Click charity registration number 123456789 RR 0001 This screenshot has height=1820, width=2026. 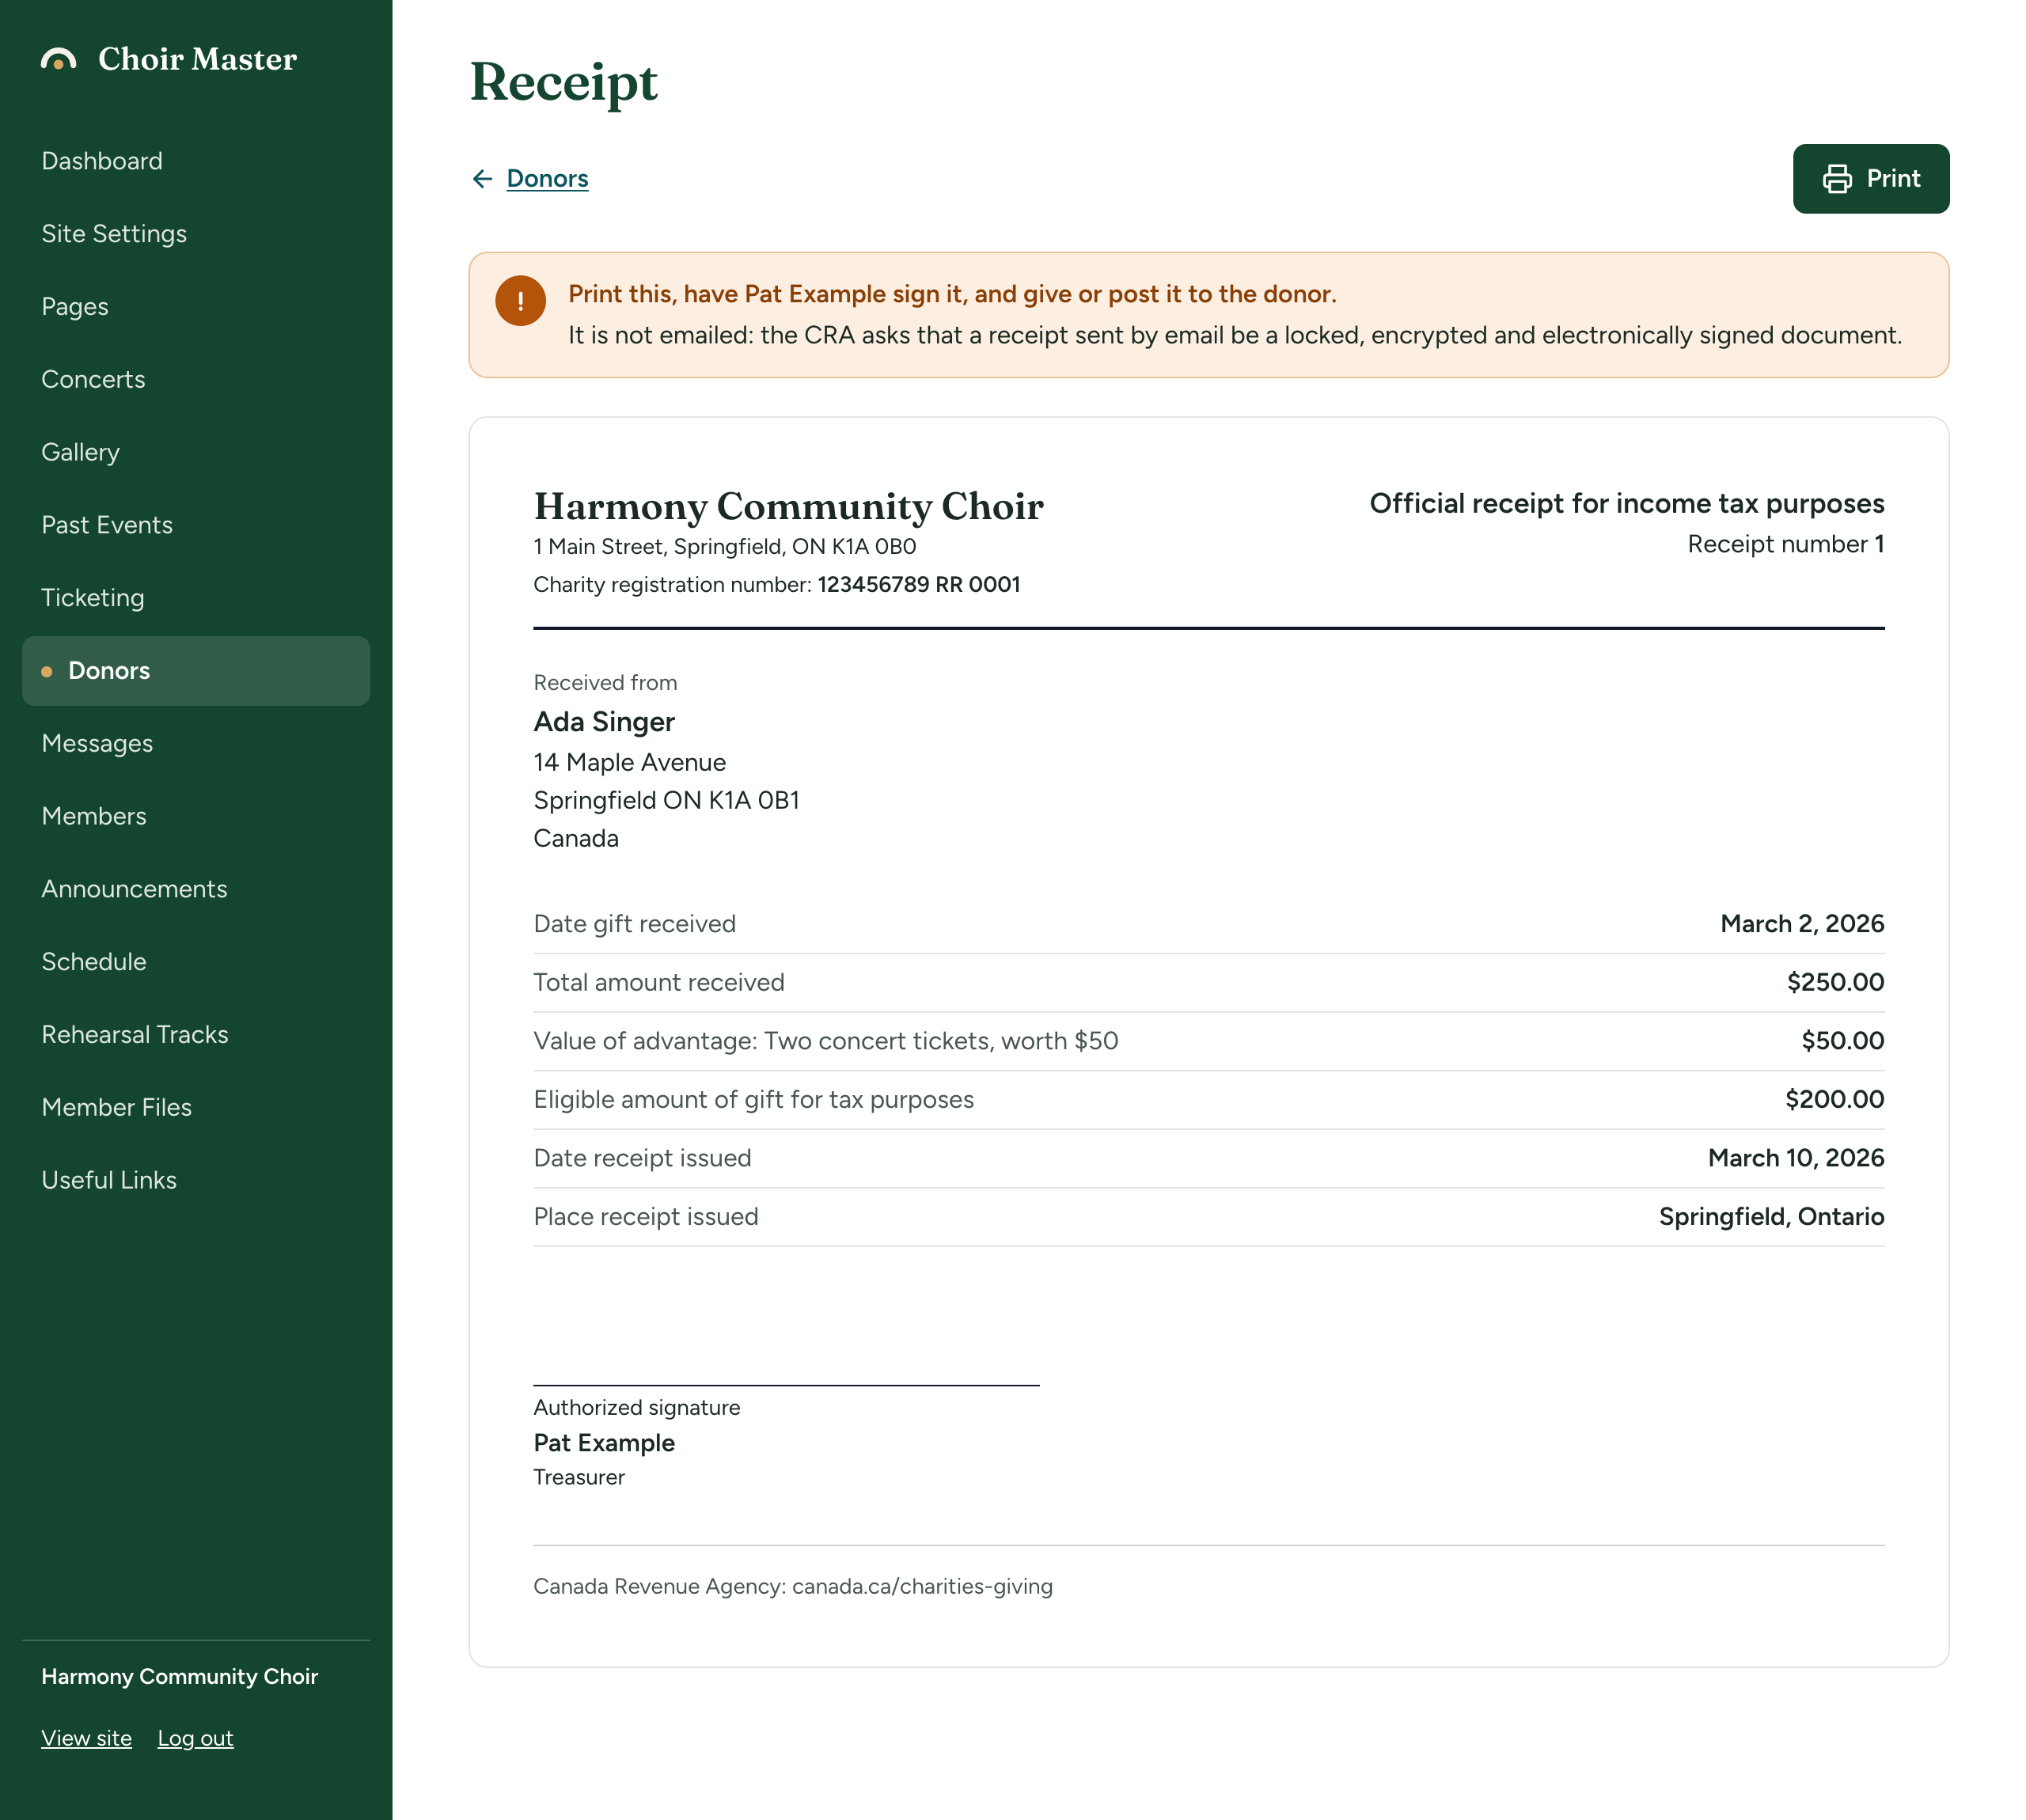918,585
